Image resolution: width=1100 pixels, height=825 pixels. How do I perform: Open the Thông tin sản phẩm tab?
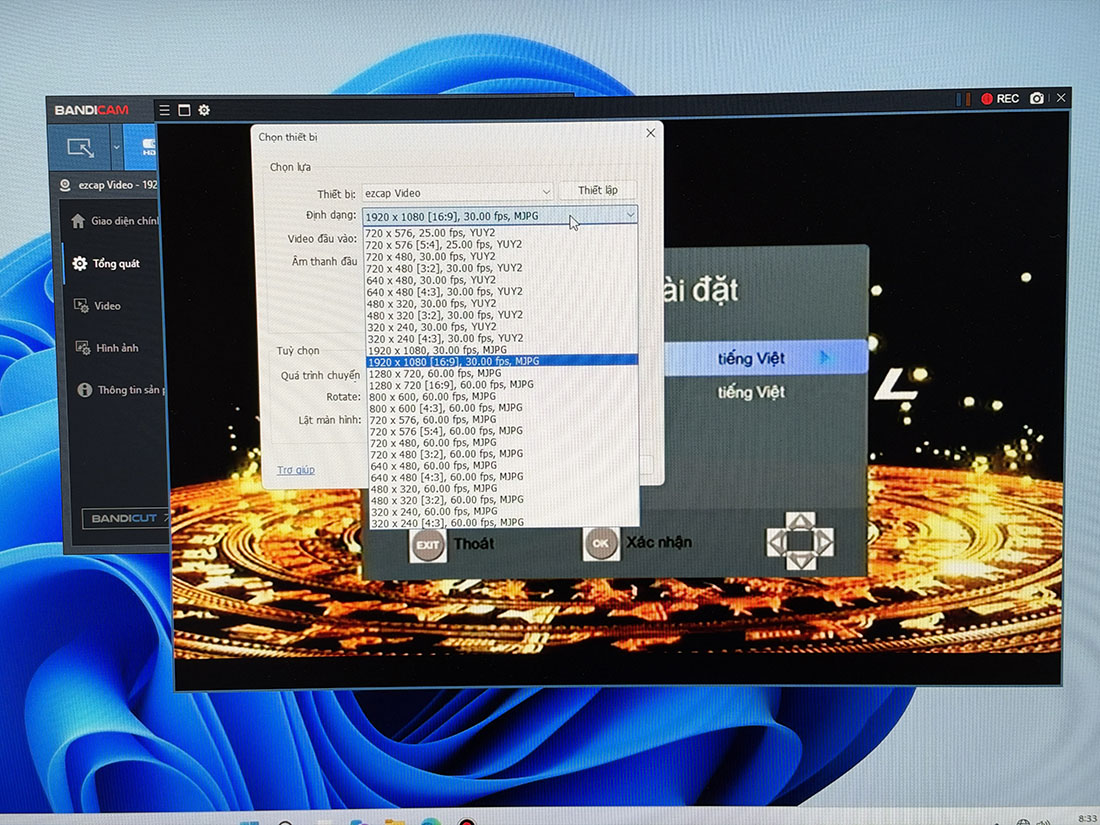(121, 390)
